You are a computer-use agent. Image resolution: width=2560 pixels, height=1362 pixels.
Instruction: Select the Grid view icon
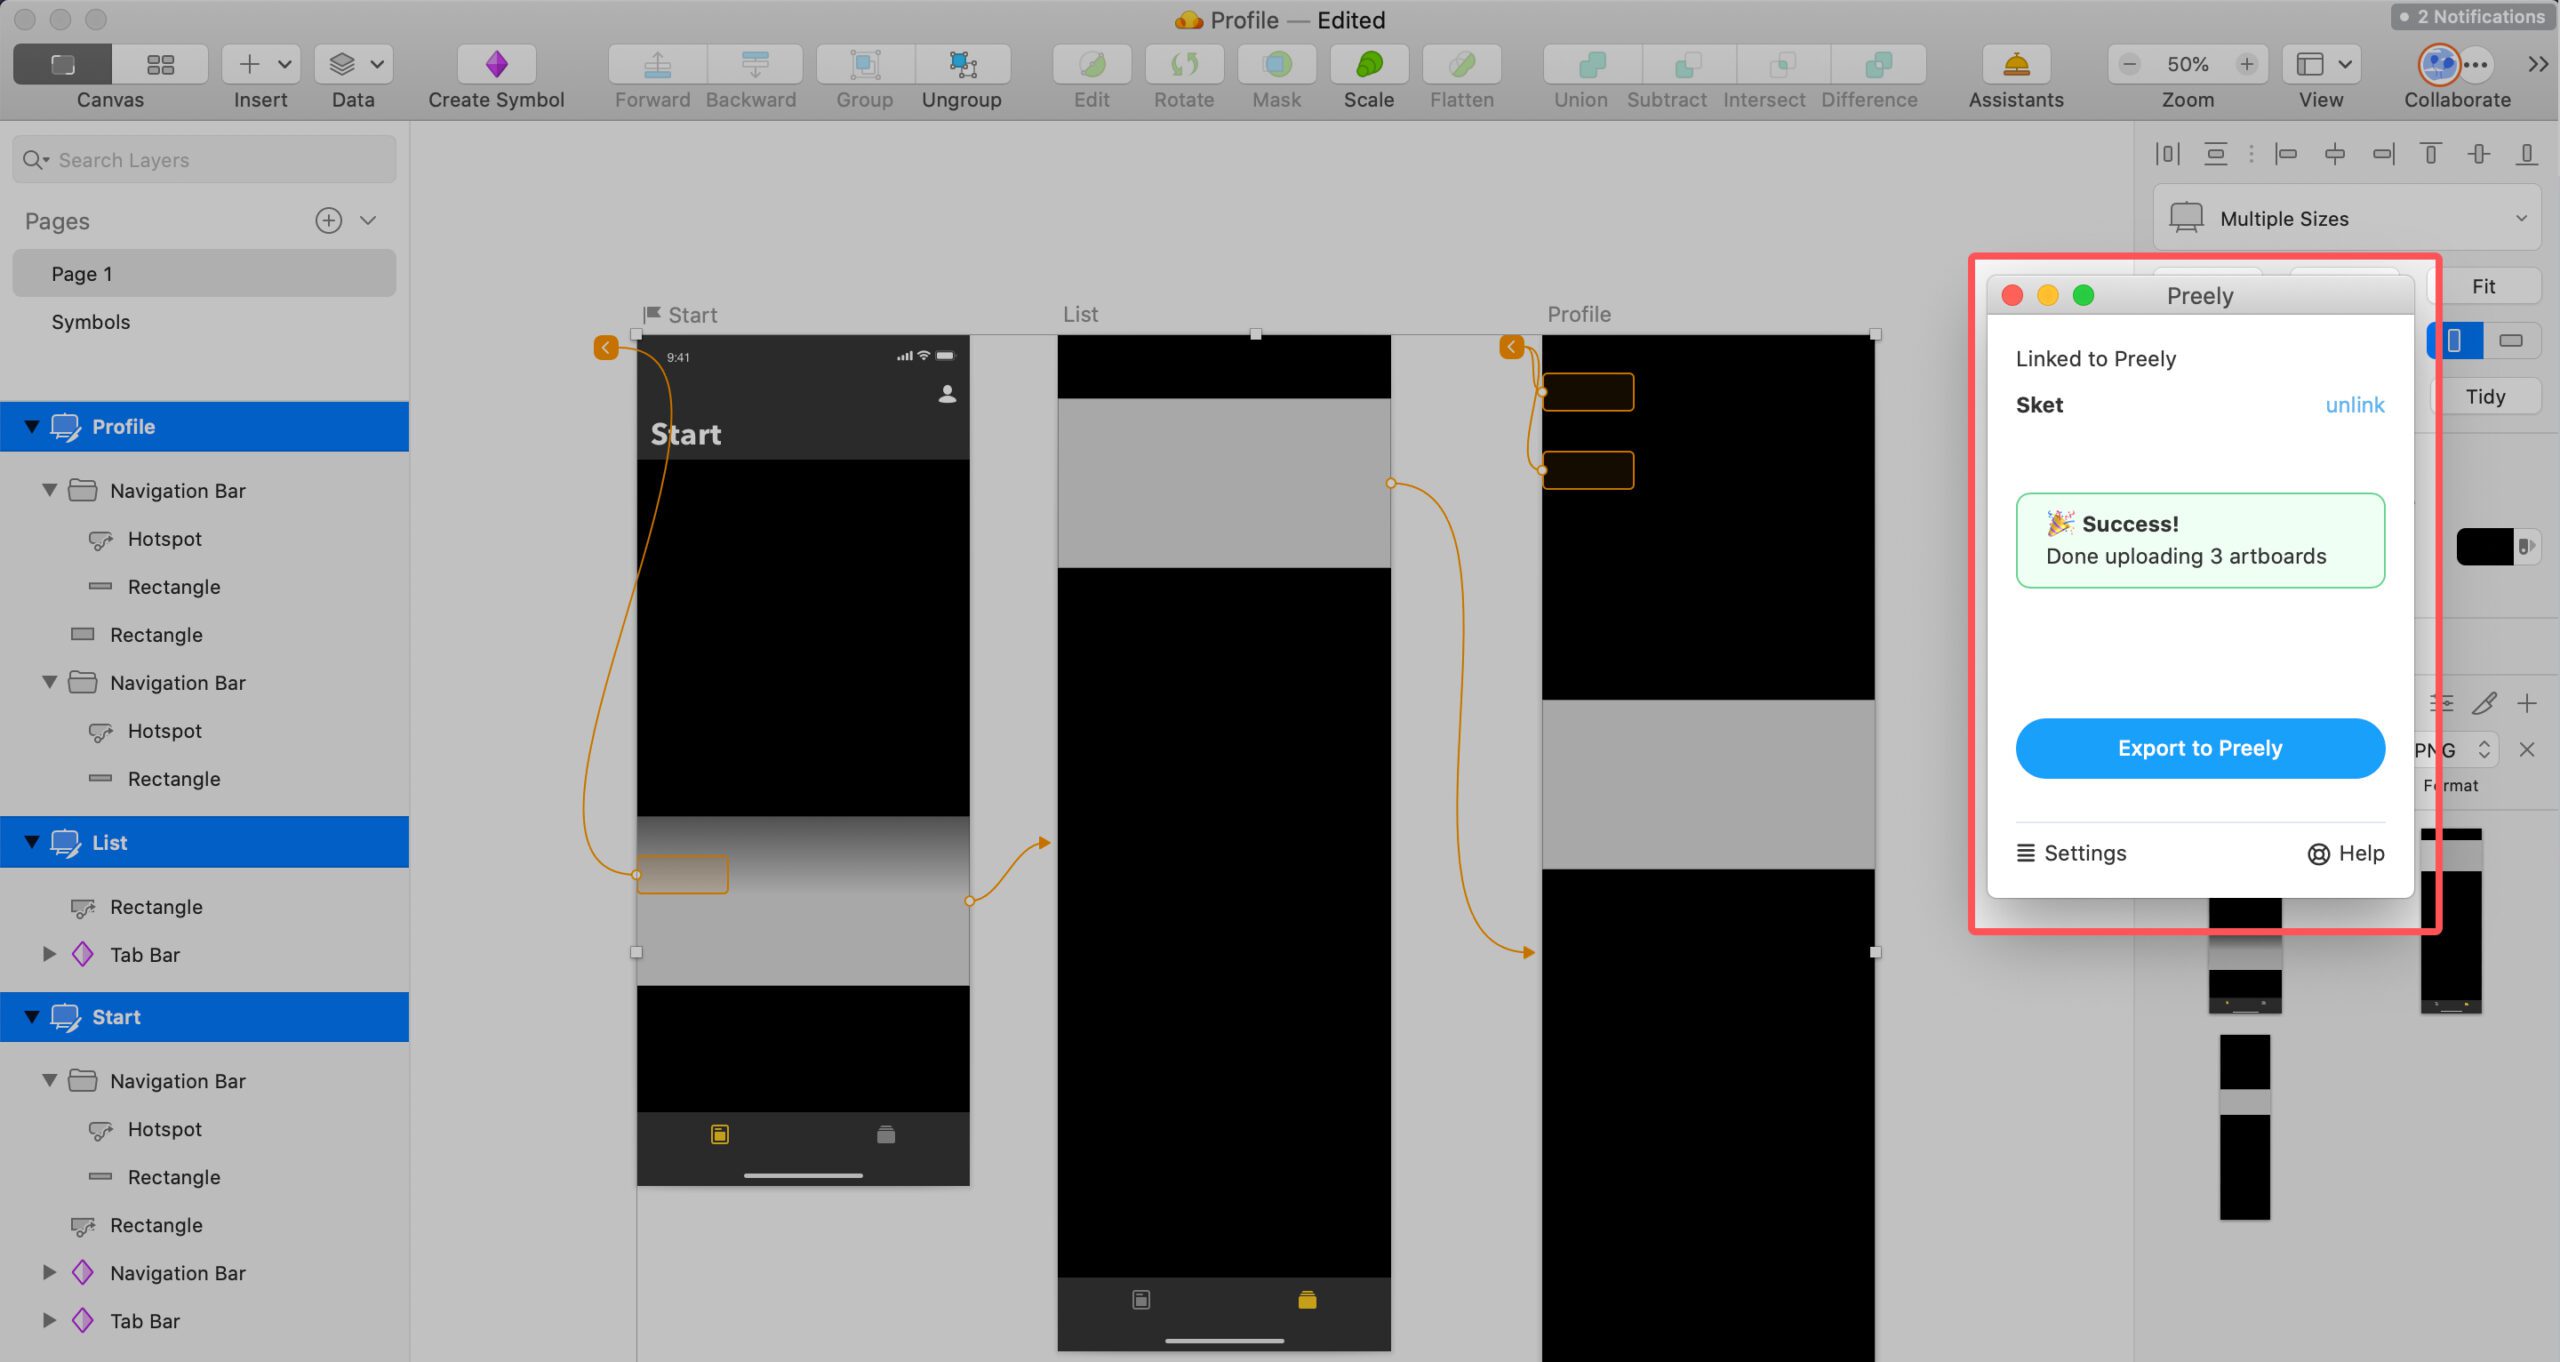(161, 64)
